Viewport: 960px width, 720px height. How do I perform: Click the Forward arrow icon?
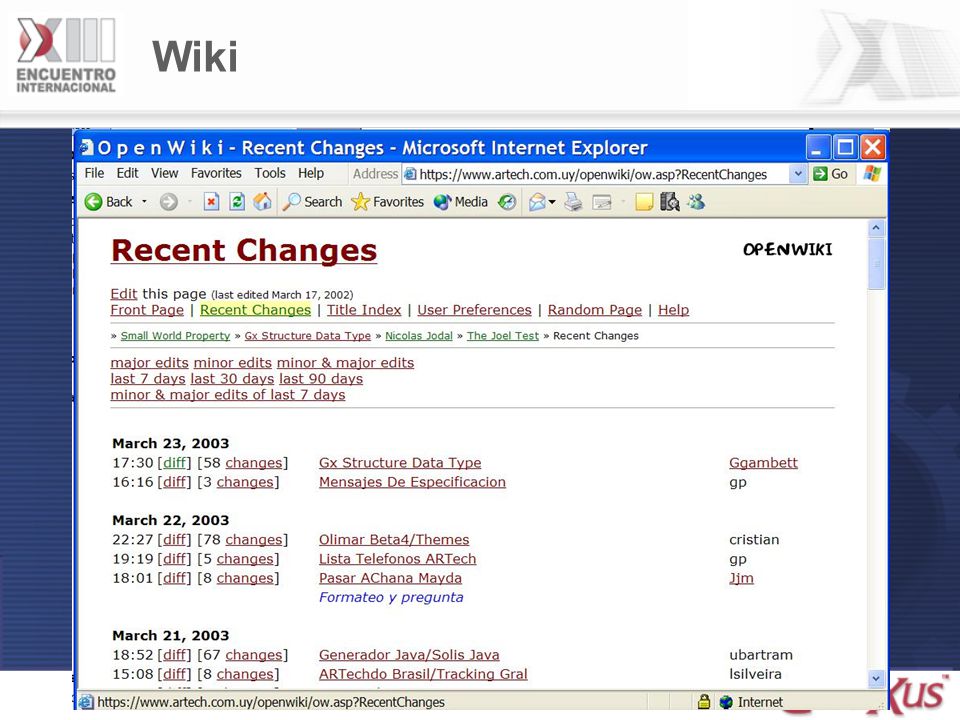tap(168, 202)
